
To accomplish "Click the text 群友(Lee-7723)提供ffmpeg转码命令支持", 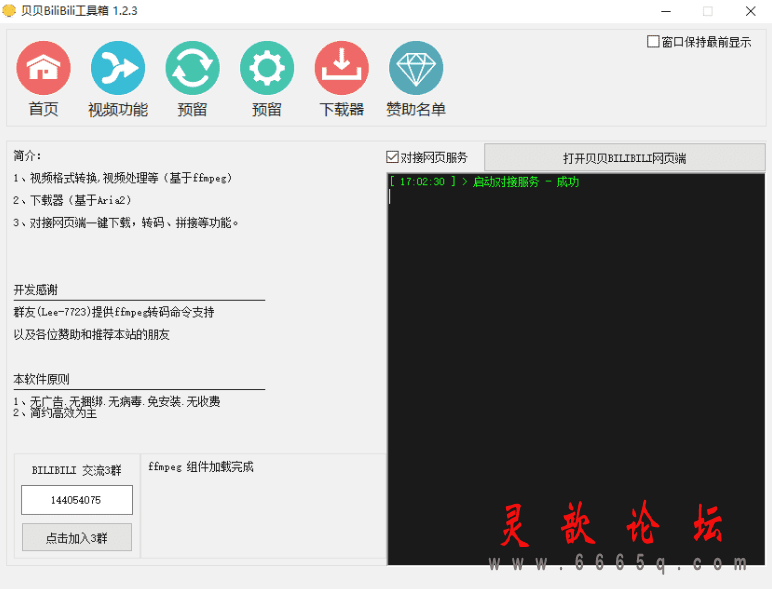I will [114, 312].
